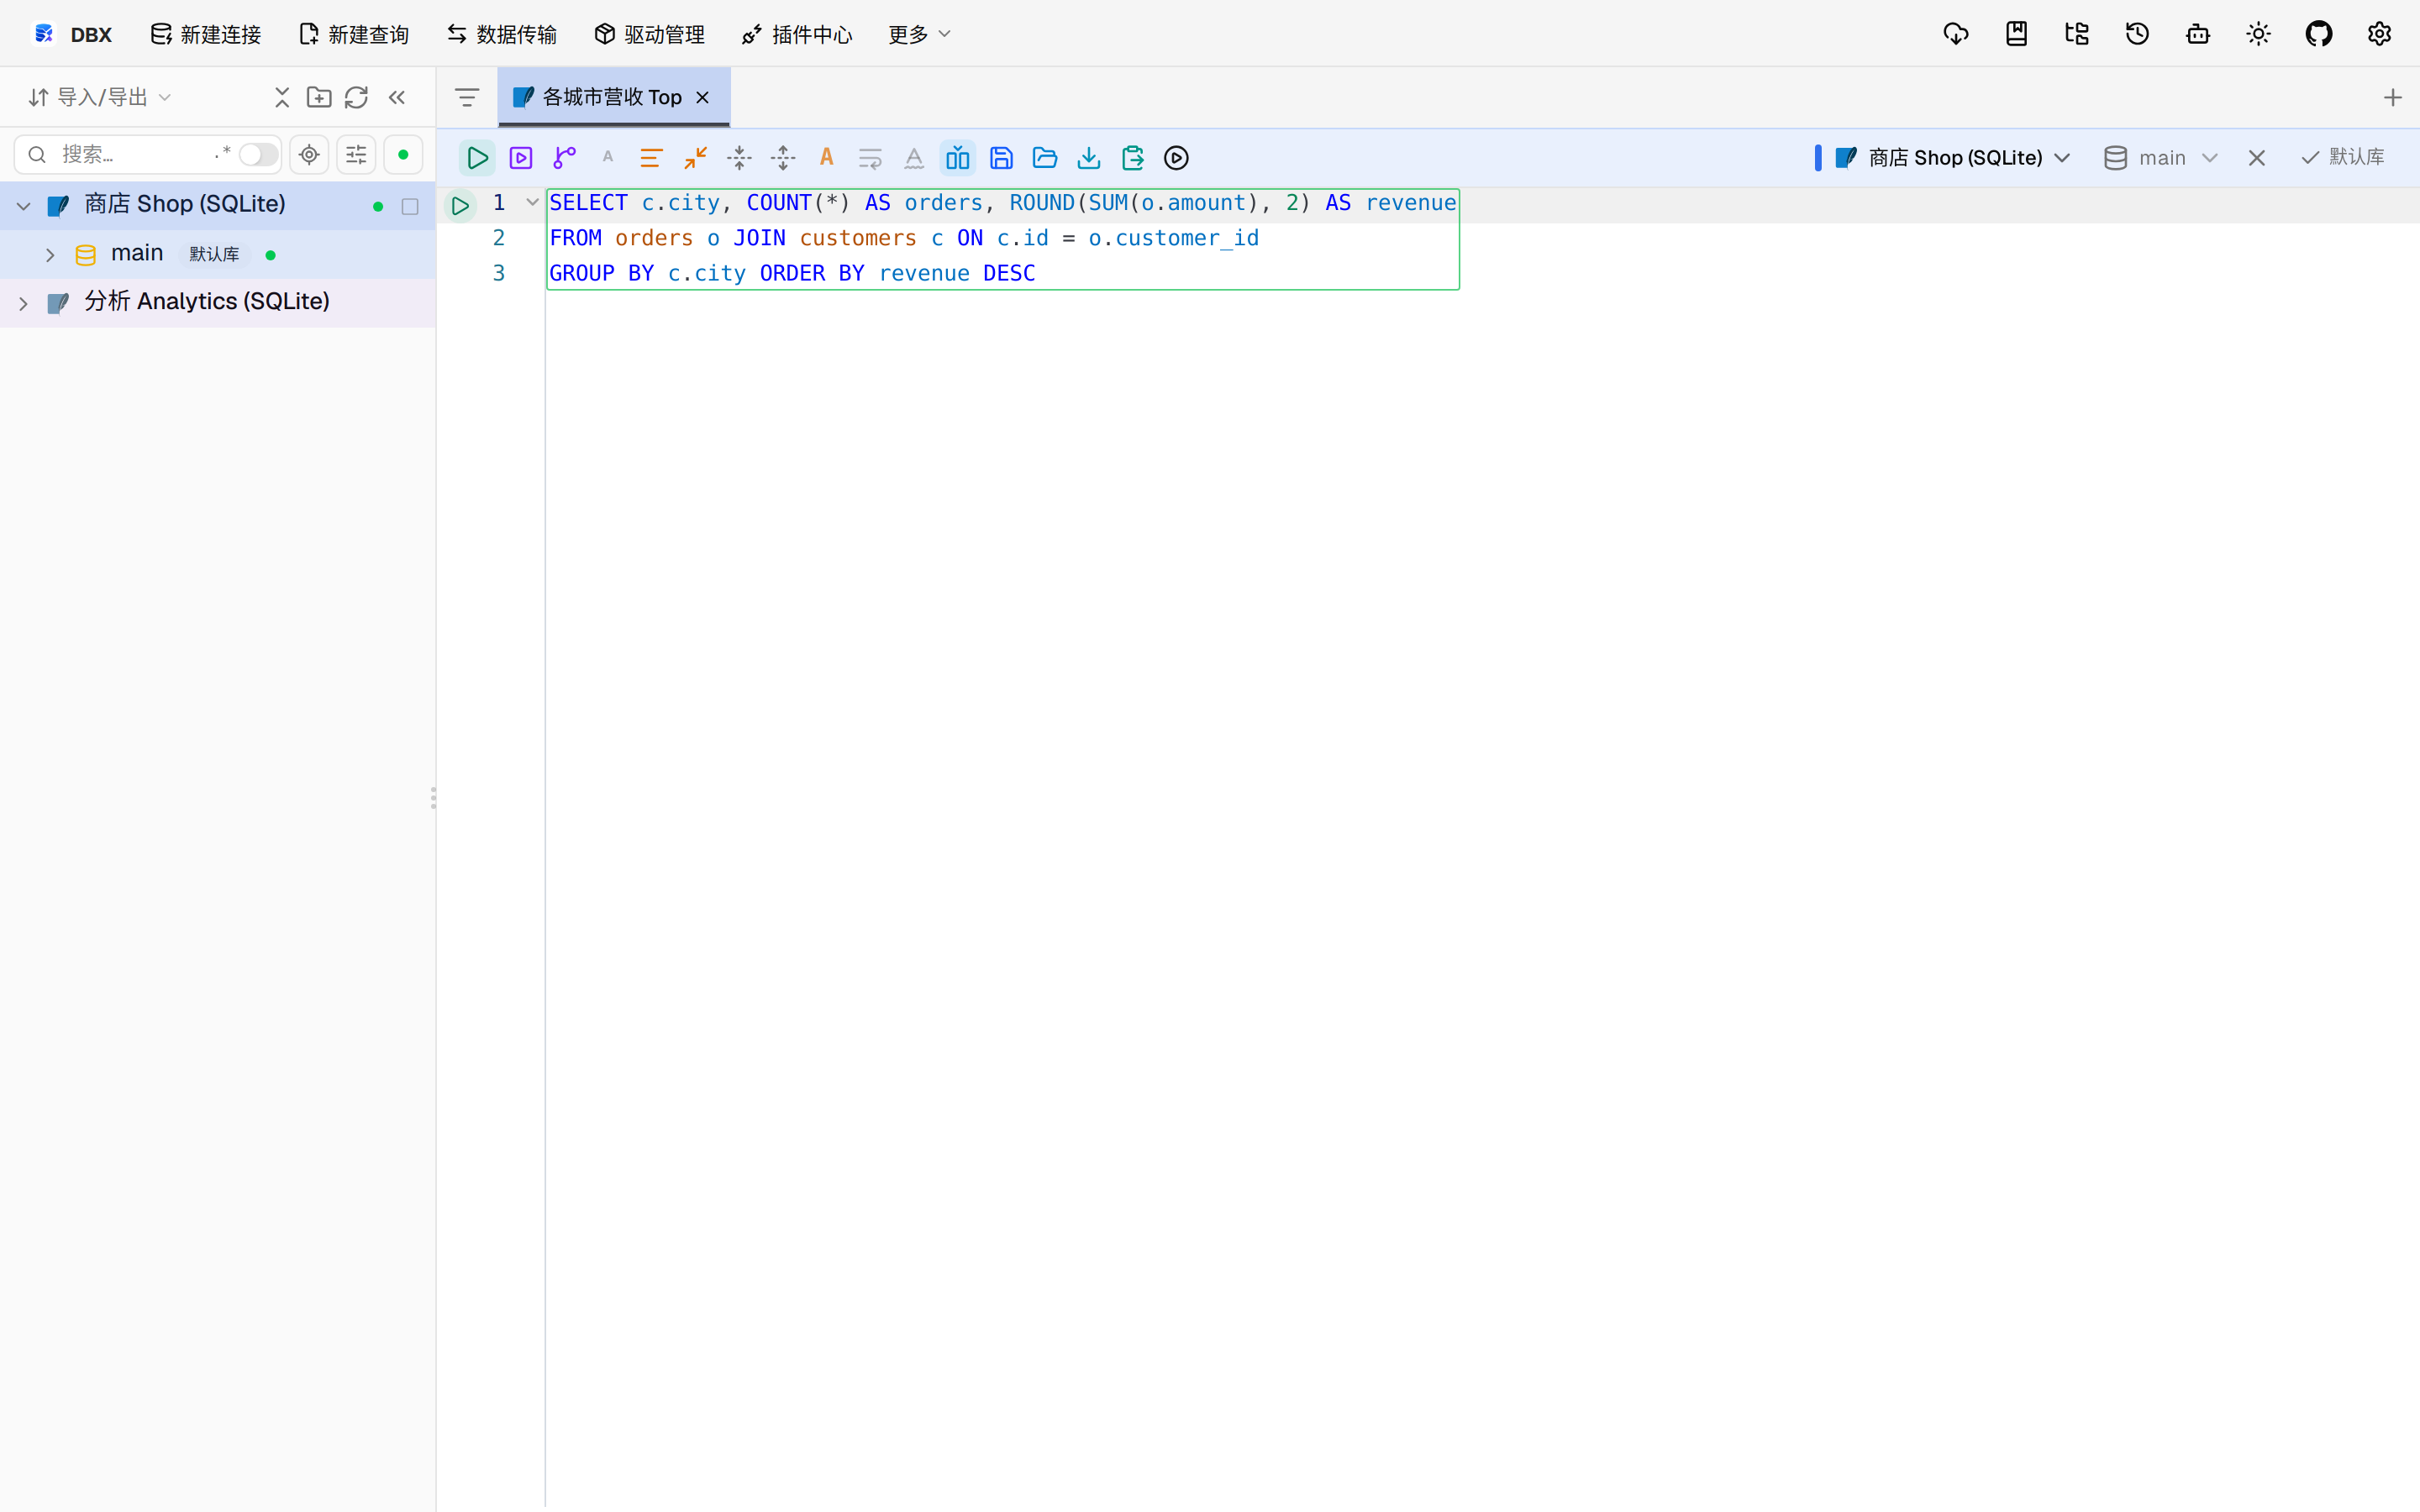The height and width of the screenshot is (1512, 2420).
Task: Save the query with the floppy disk icon
Action: [x=1001, y=158]
